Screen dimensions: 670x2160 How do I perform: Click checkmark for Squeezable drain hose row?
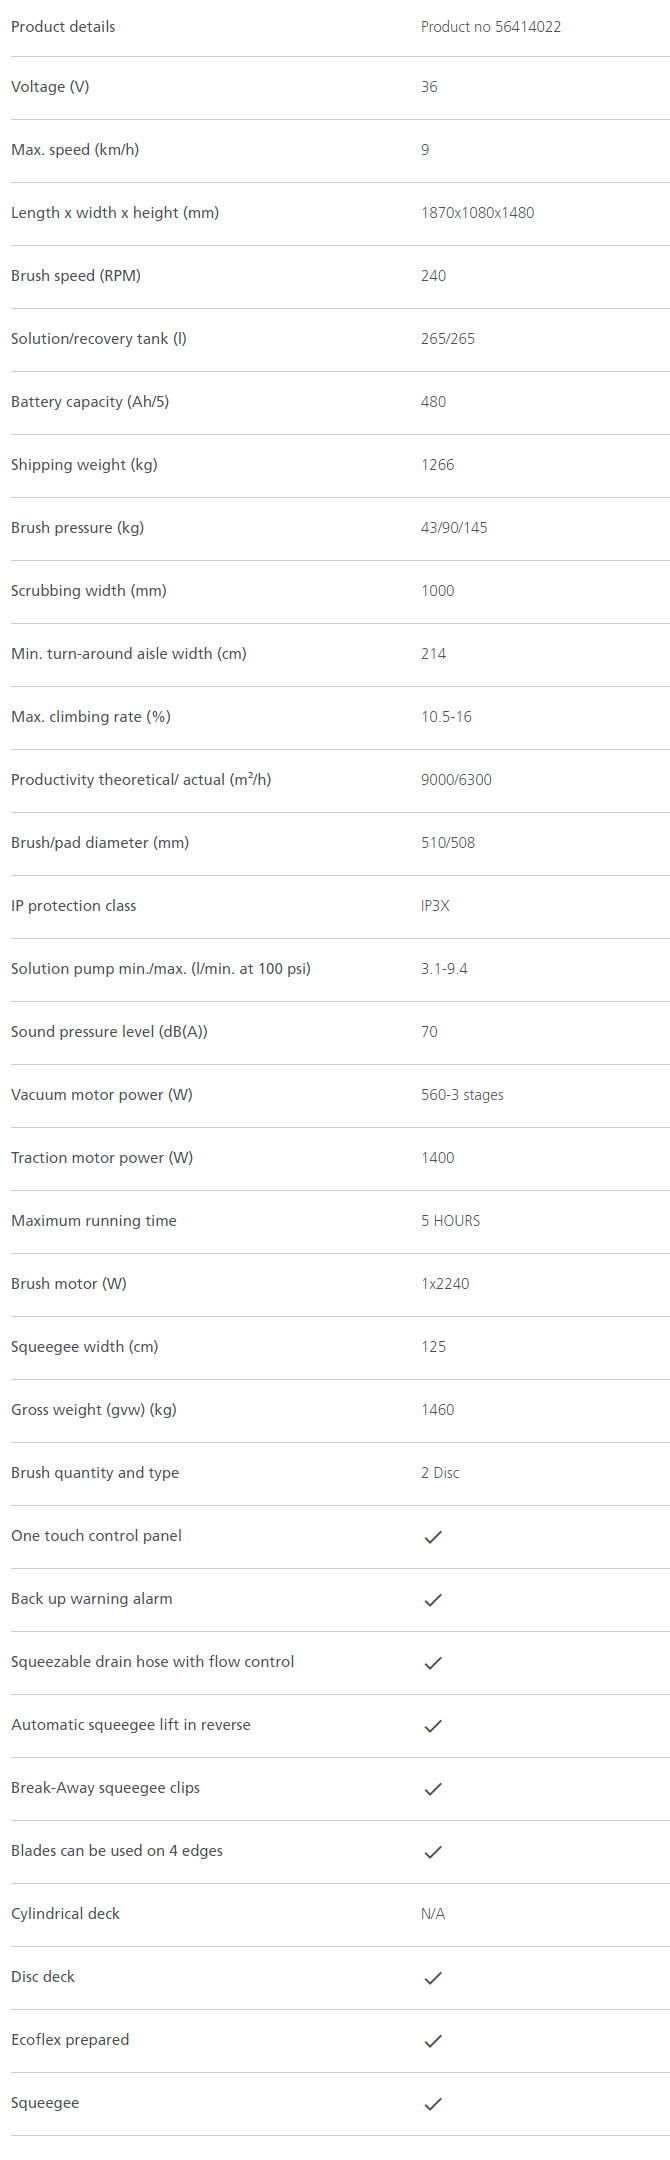point(433,1663)
